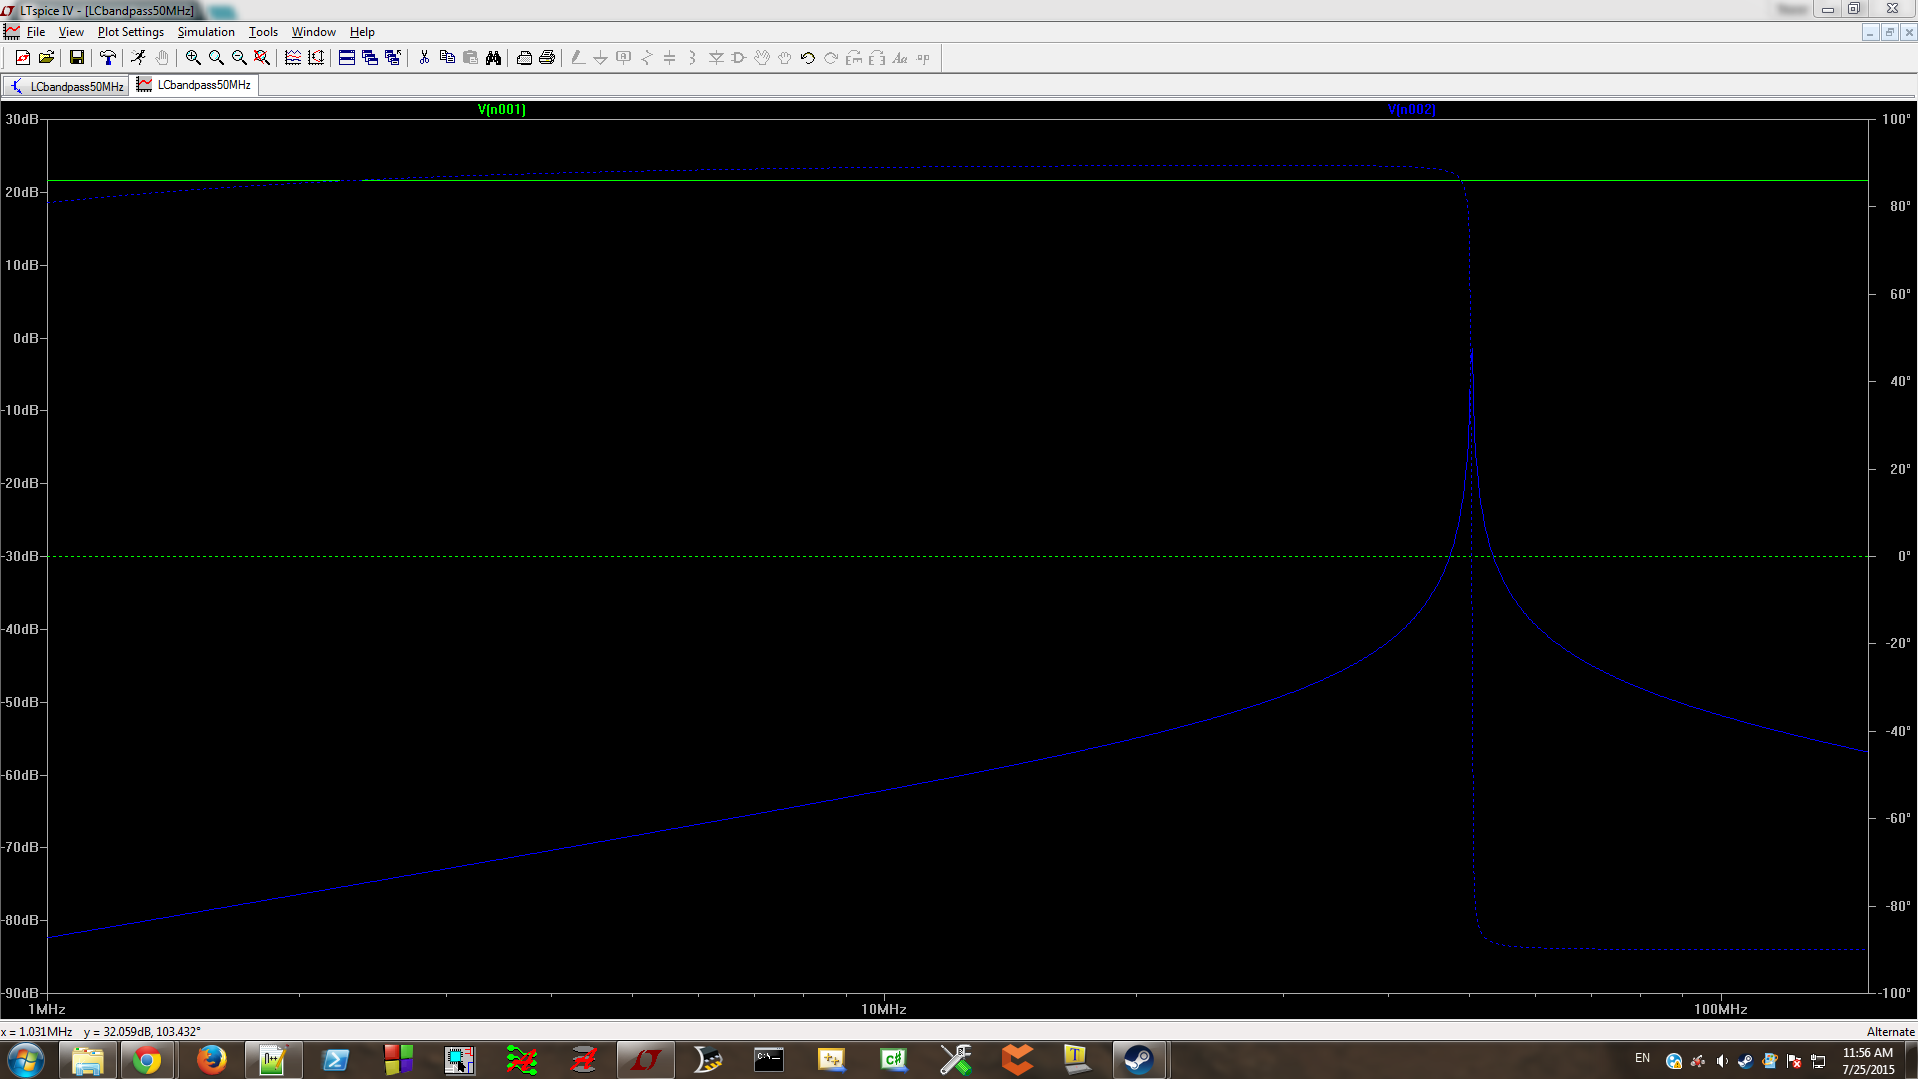Open Google Chrome from the taskbar
This screenshot has width=1918, height=1079.
pos(147,1060)
